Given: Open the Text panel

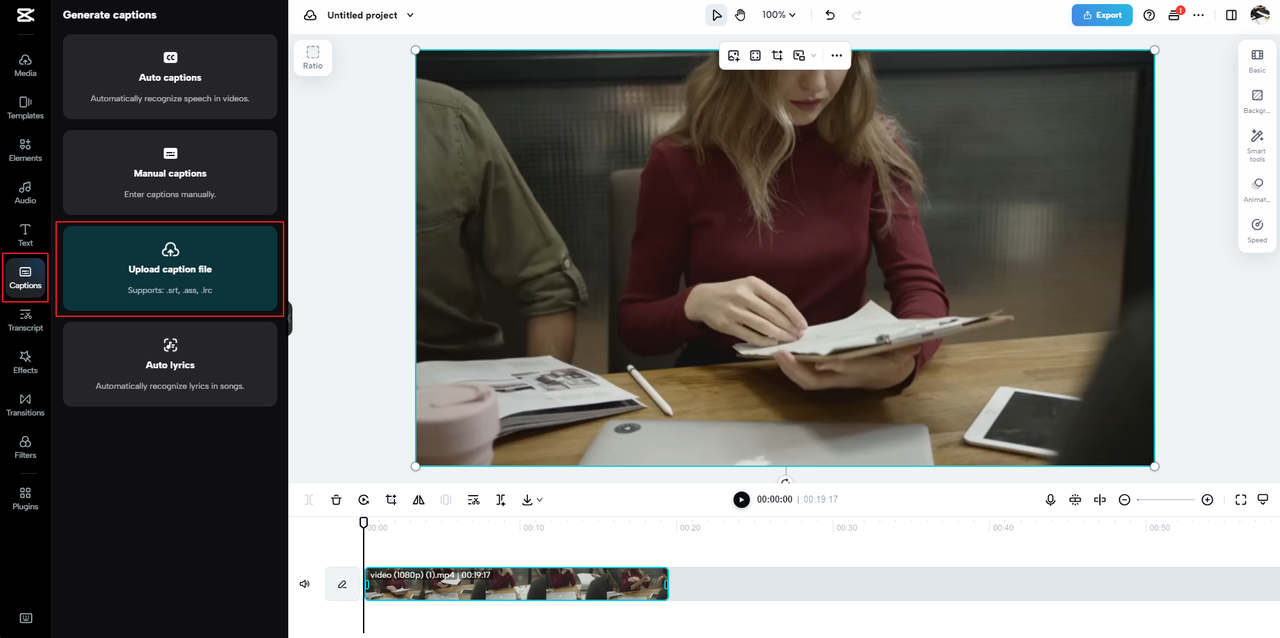Looking at the screenshot, I should click(x=25, y=235).
